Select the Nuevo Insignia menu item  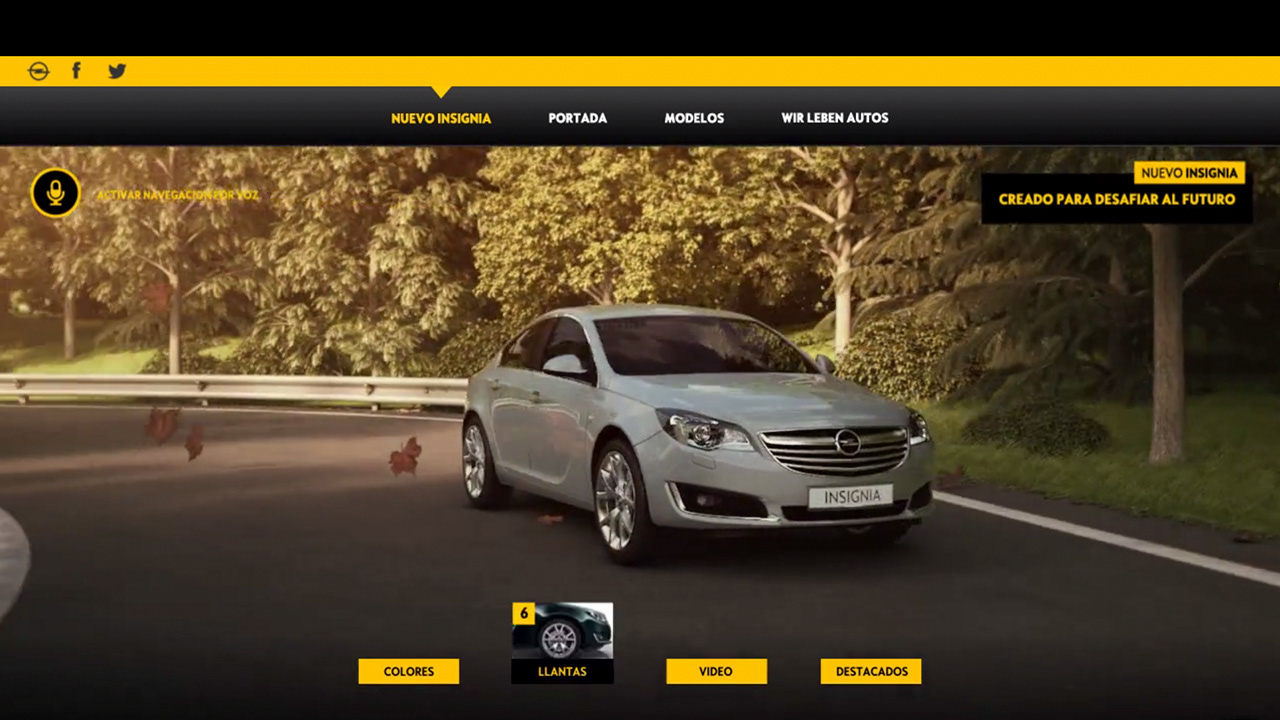pyautogui.click(x=441, y=118)
